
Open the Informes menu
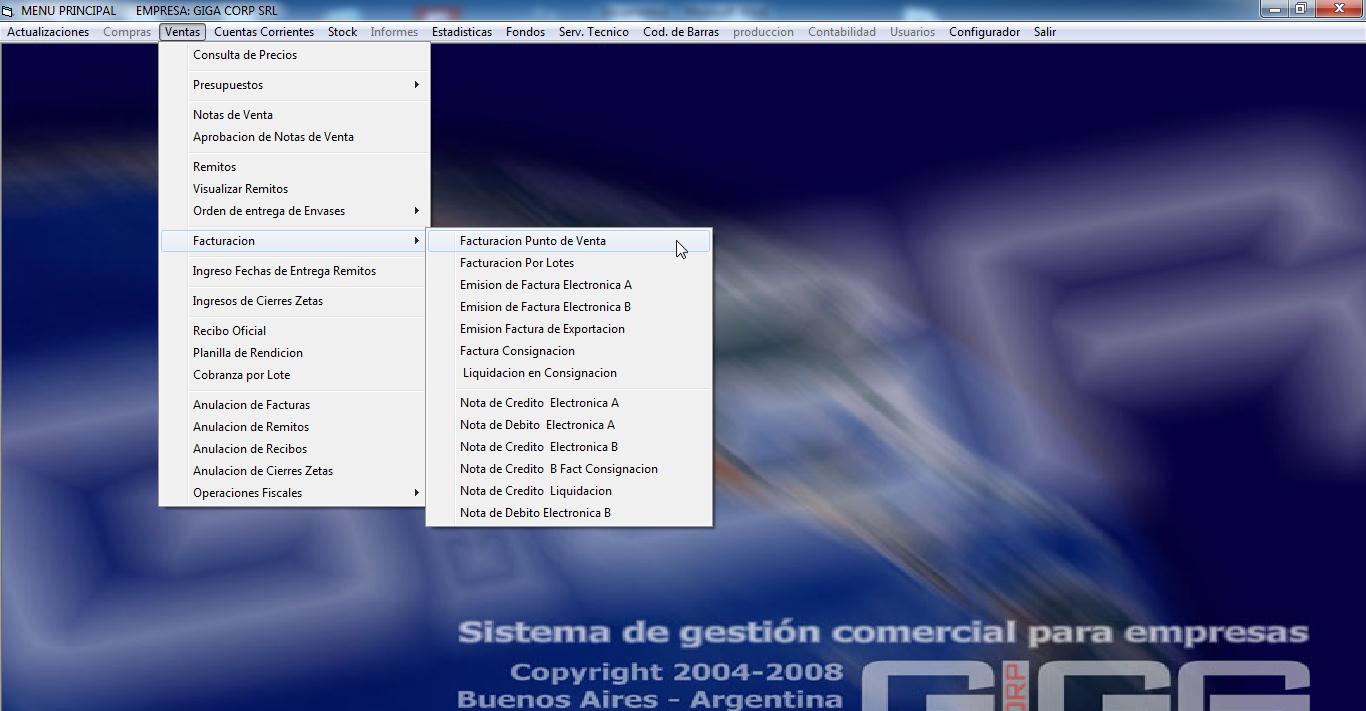(x=394, y=32)
